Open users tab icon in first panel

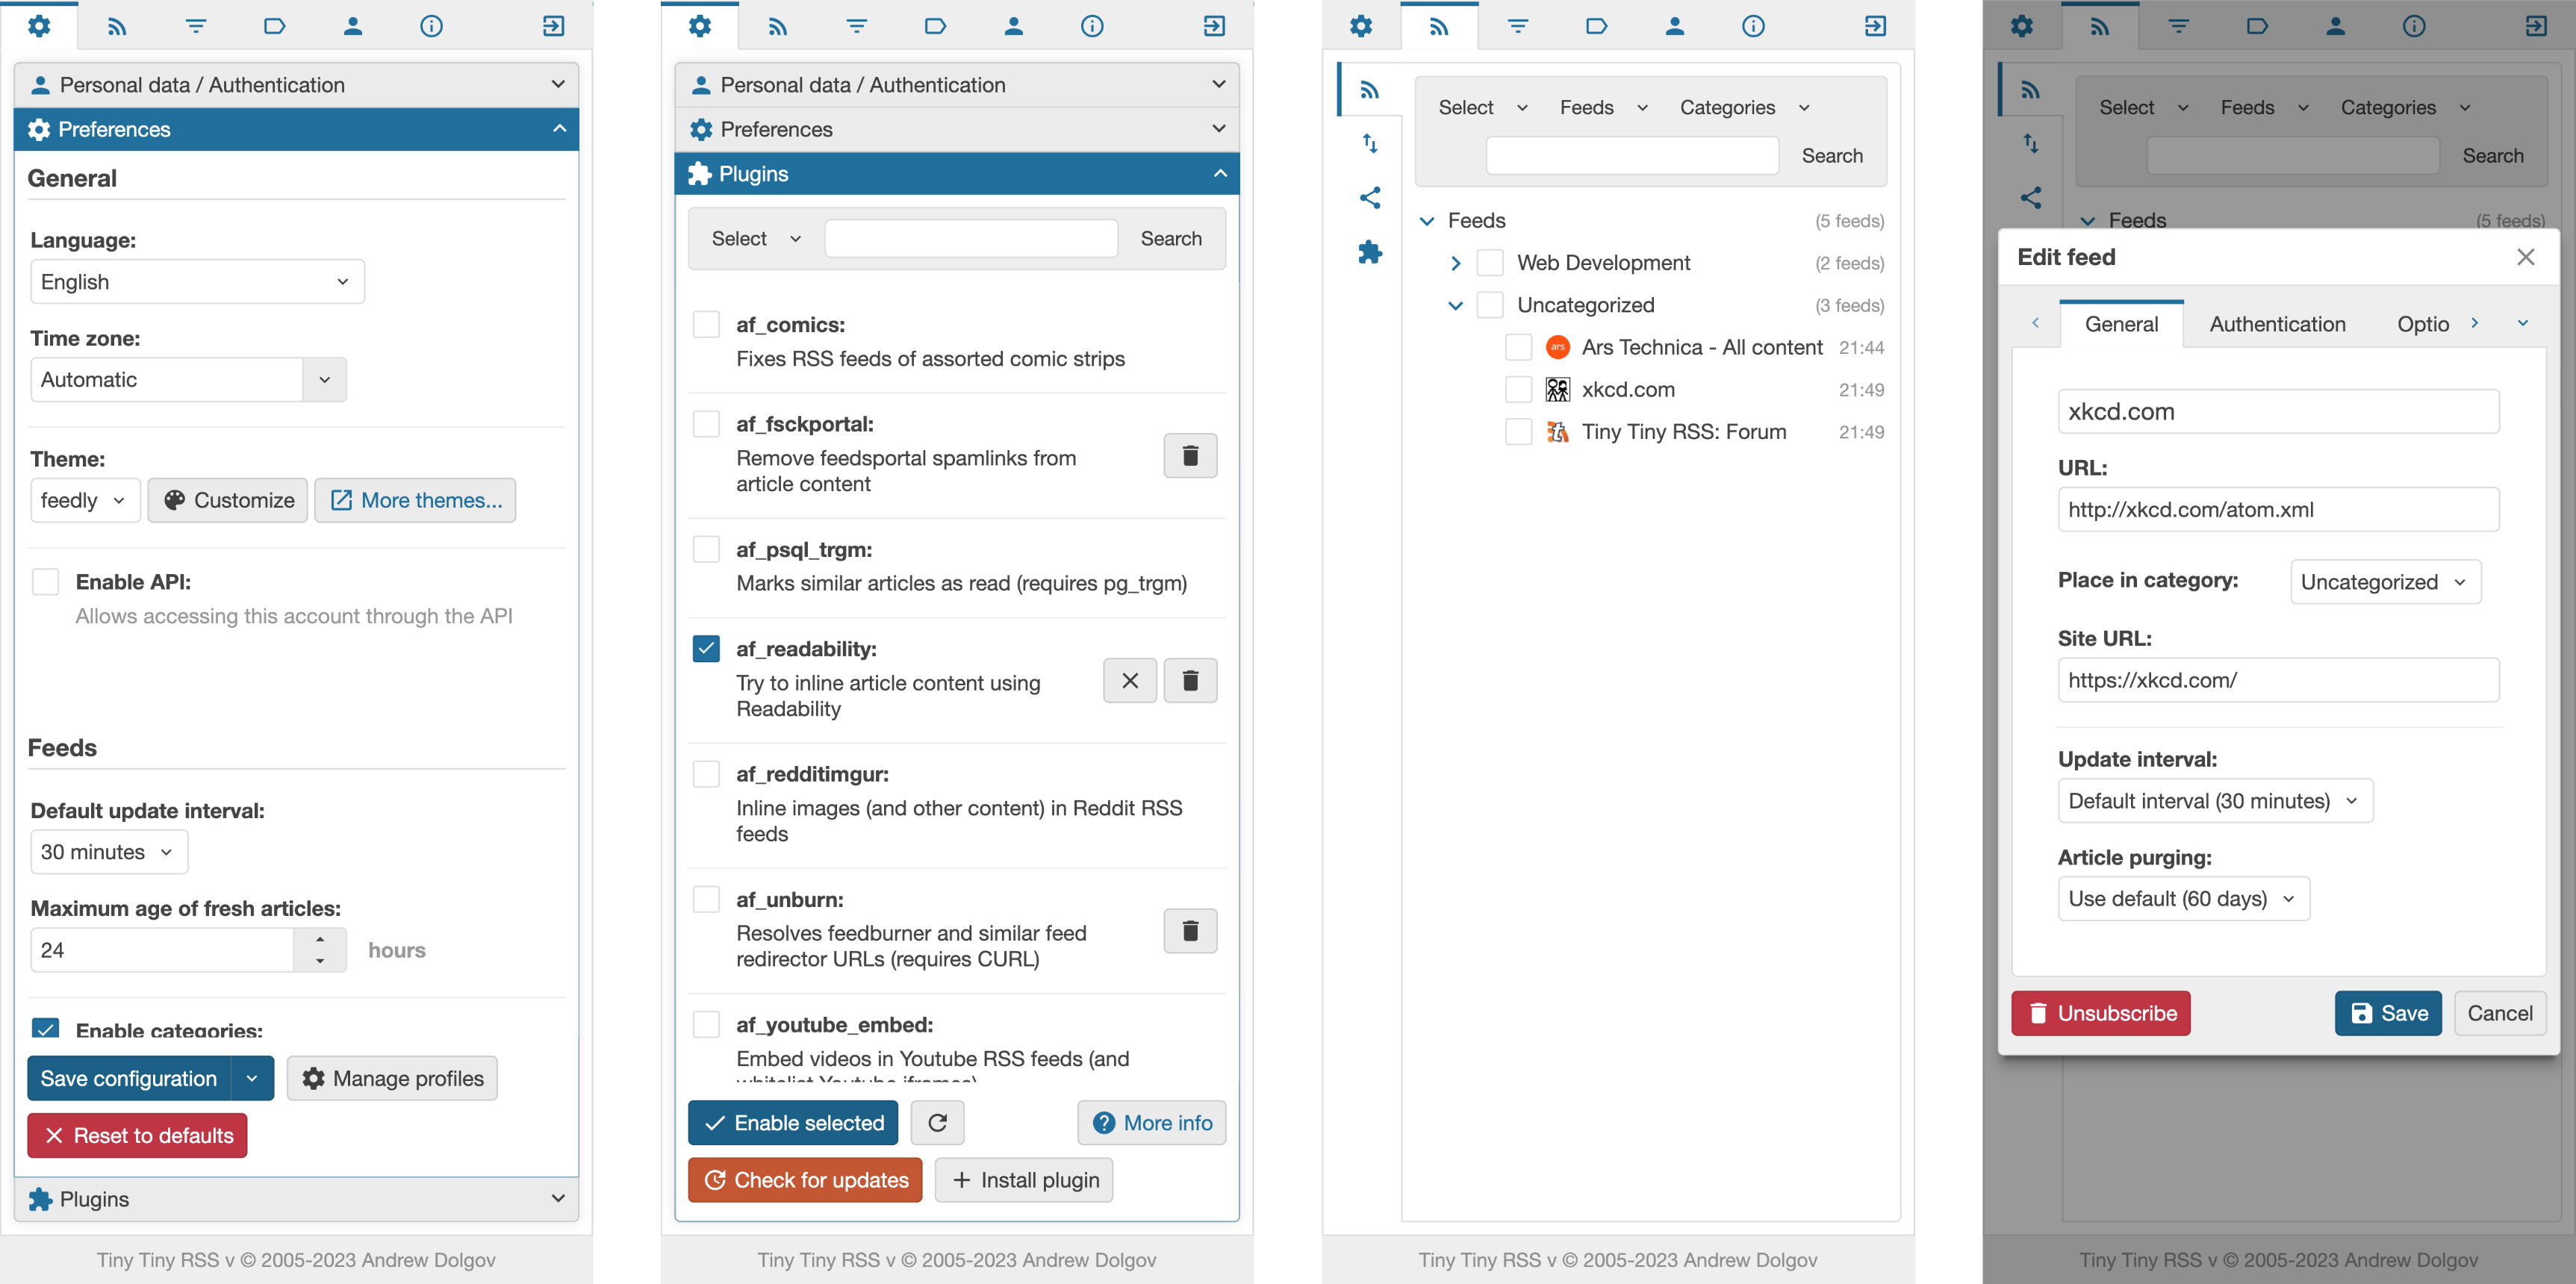pos(353,26)
